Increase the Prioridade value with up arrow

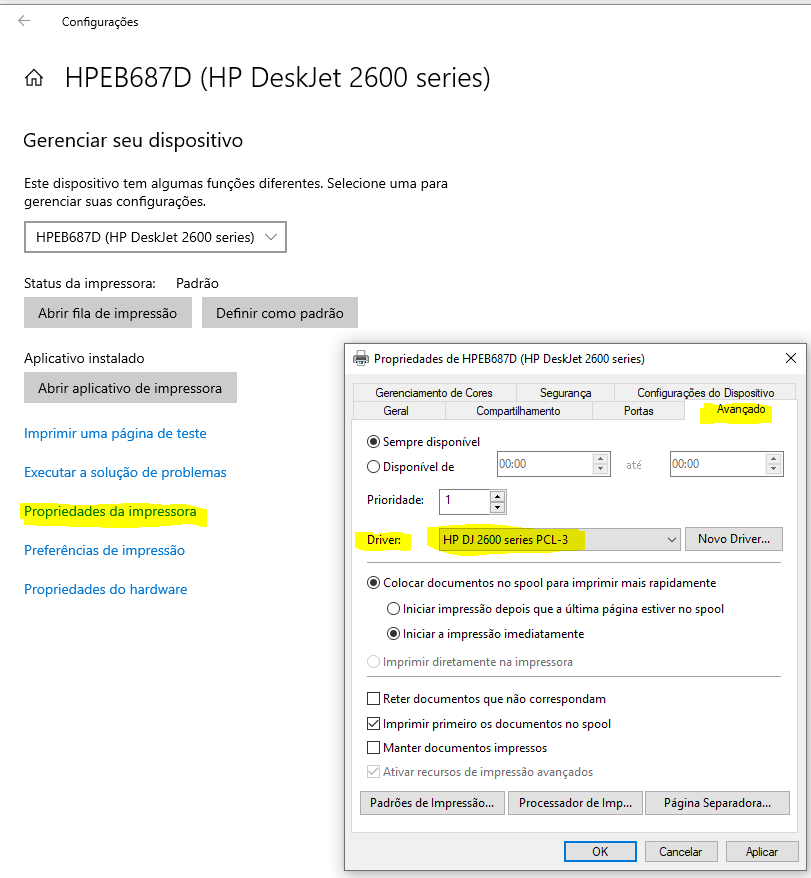point(497,496)
